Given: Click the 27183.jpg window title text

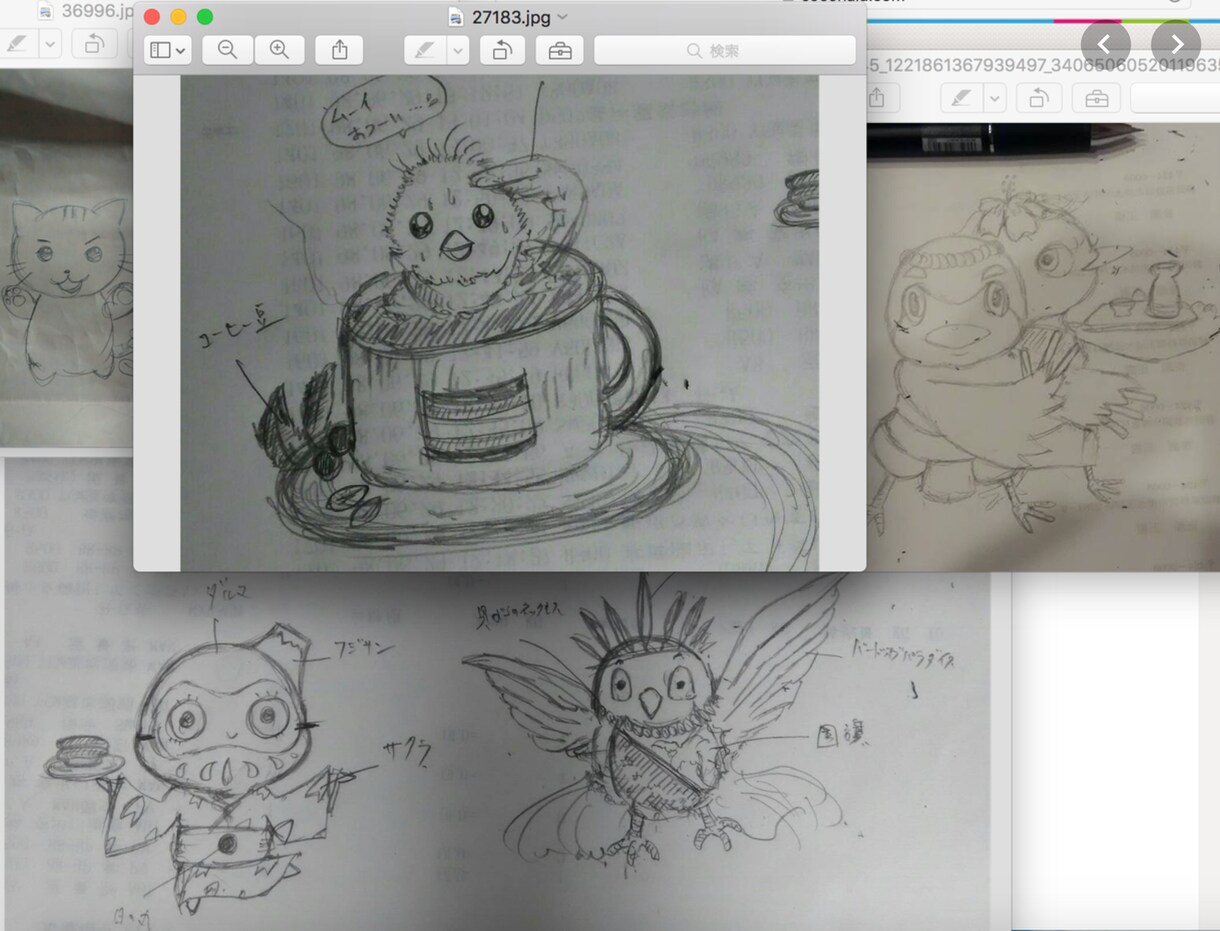Looking at the screenshot, I should coord(511,17).
